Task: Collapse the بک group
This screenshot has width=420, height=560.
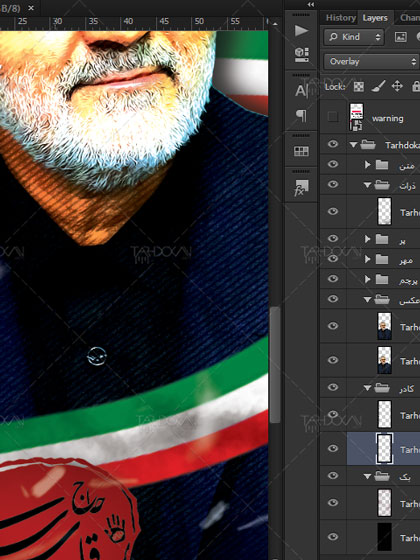Action: (368, 476)
